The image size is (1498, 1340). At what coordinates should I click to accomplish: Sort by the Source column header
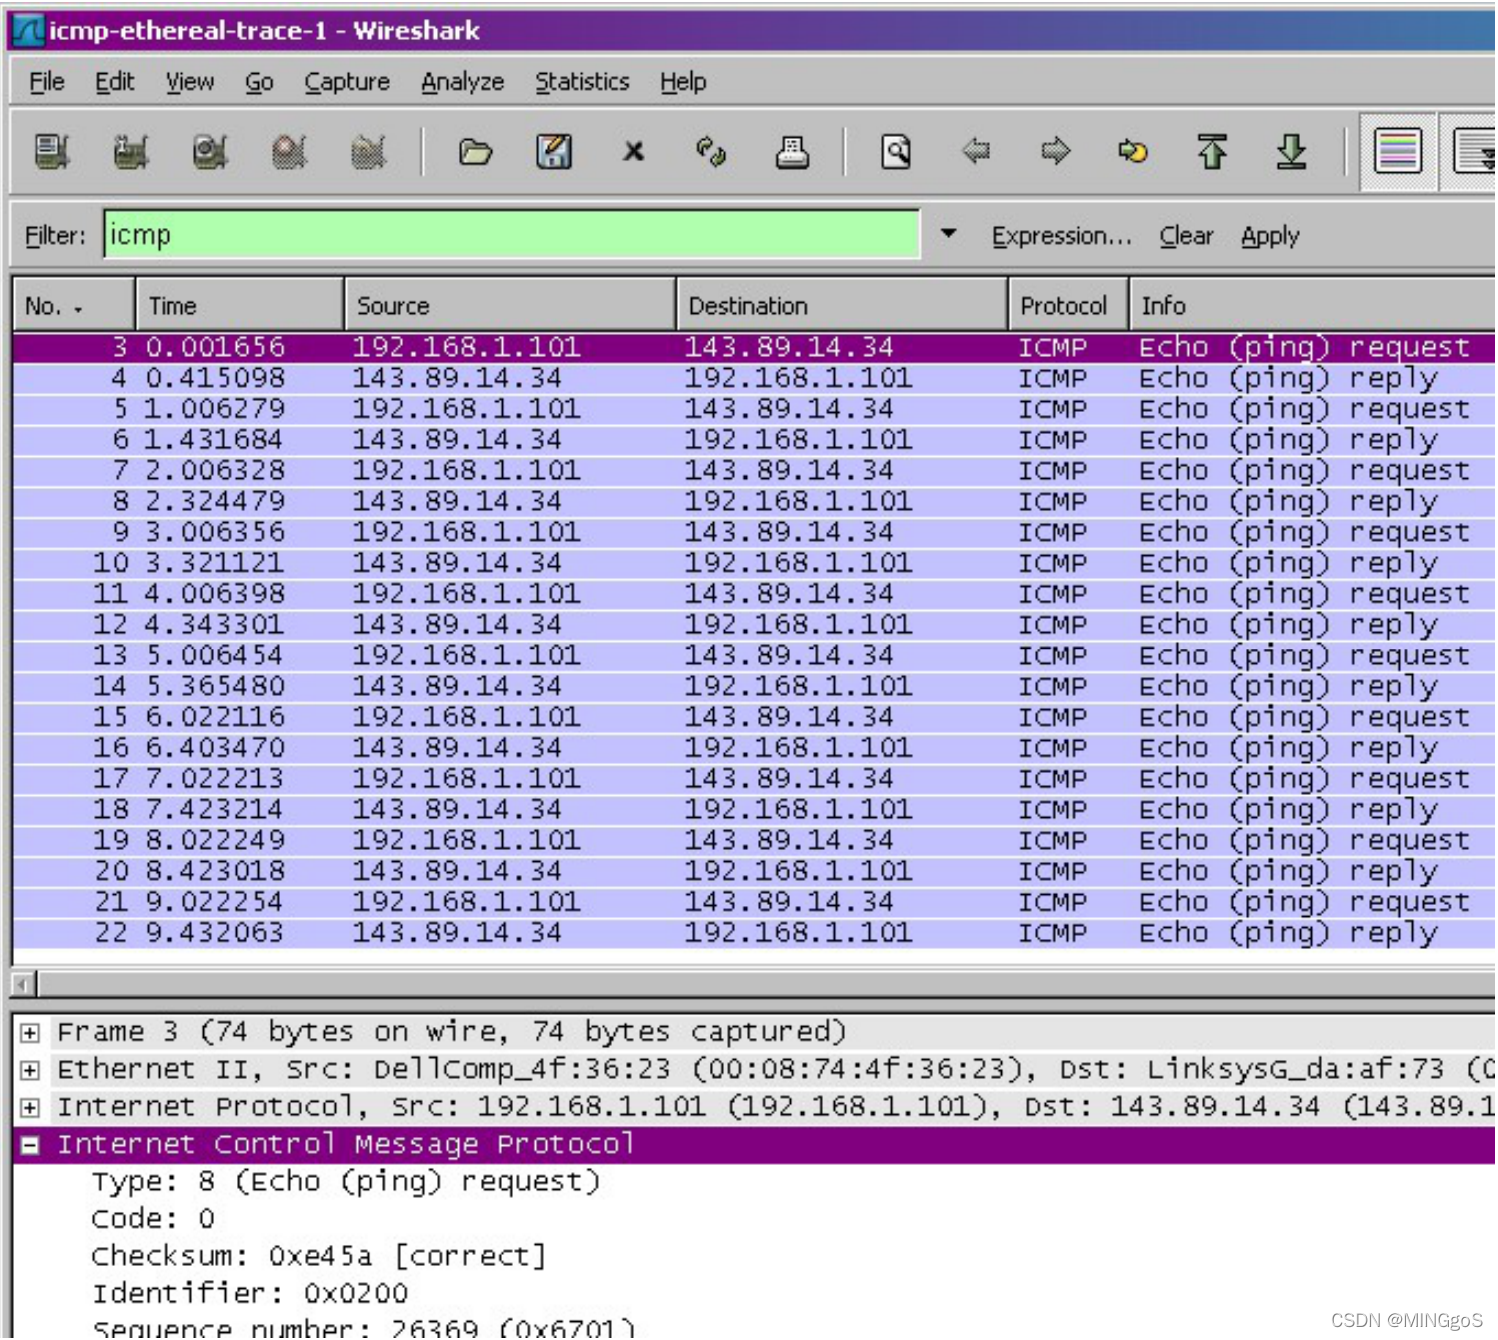[x=510, y=306]
